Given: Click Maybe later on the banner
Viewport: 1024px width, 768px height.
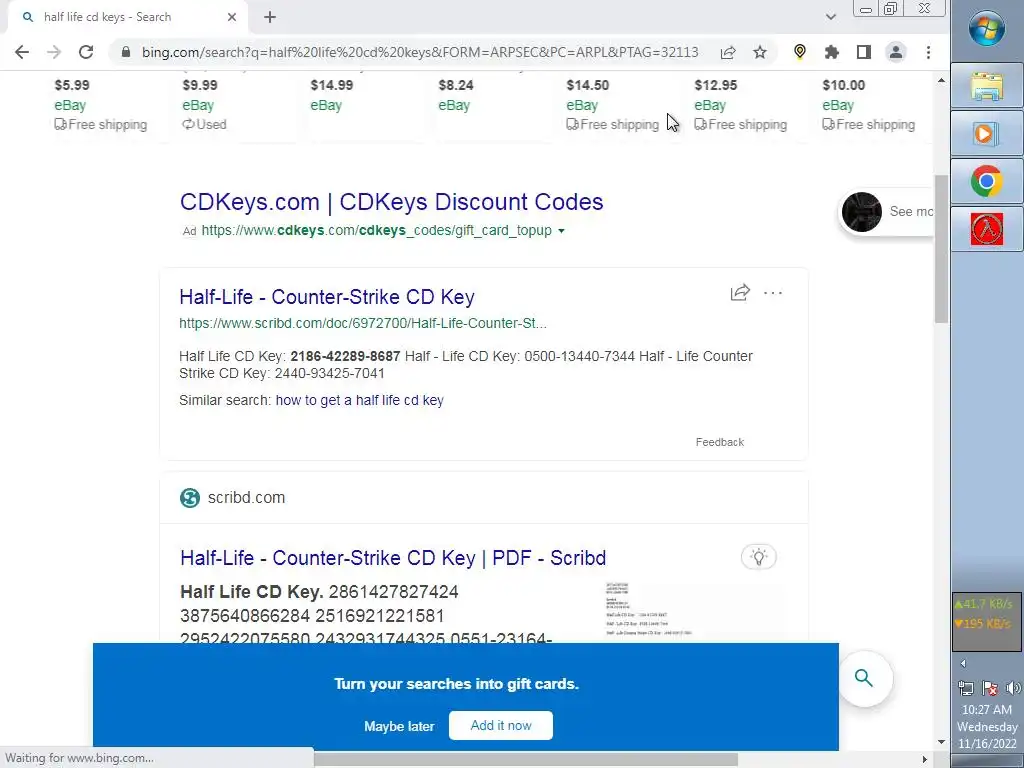Looking at the screenshot, I should [x=399, y=726].
